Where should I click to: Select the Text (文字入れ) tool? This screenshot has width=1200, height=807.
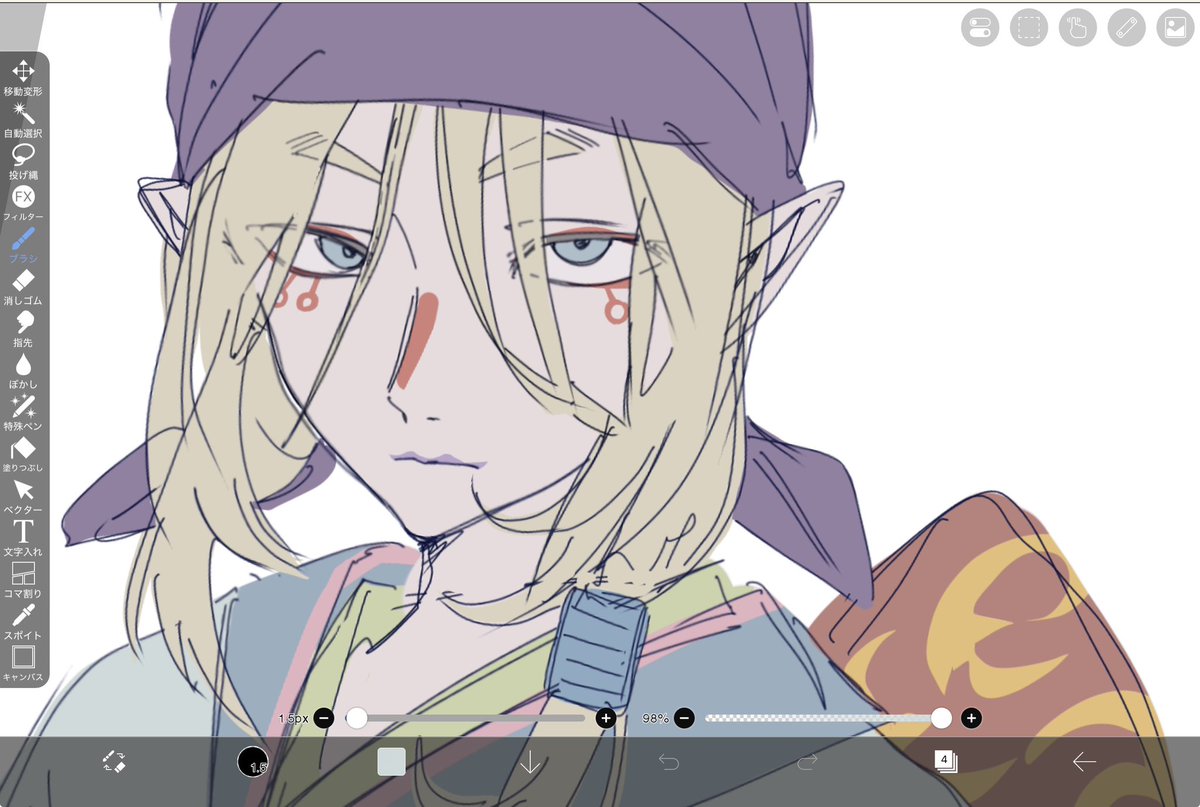click(24, 539)
